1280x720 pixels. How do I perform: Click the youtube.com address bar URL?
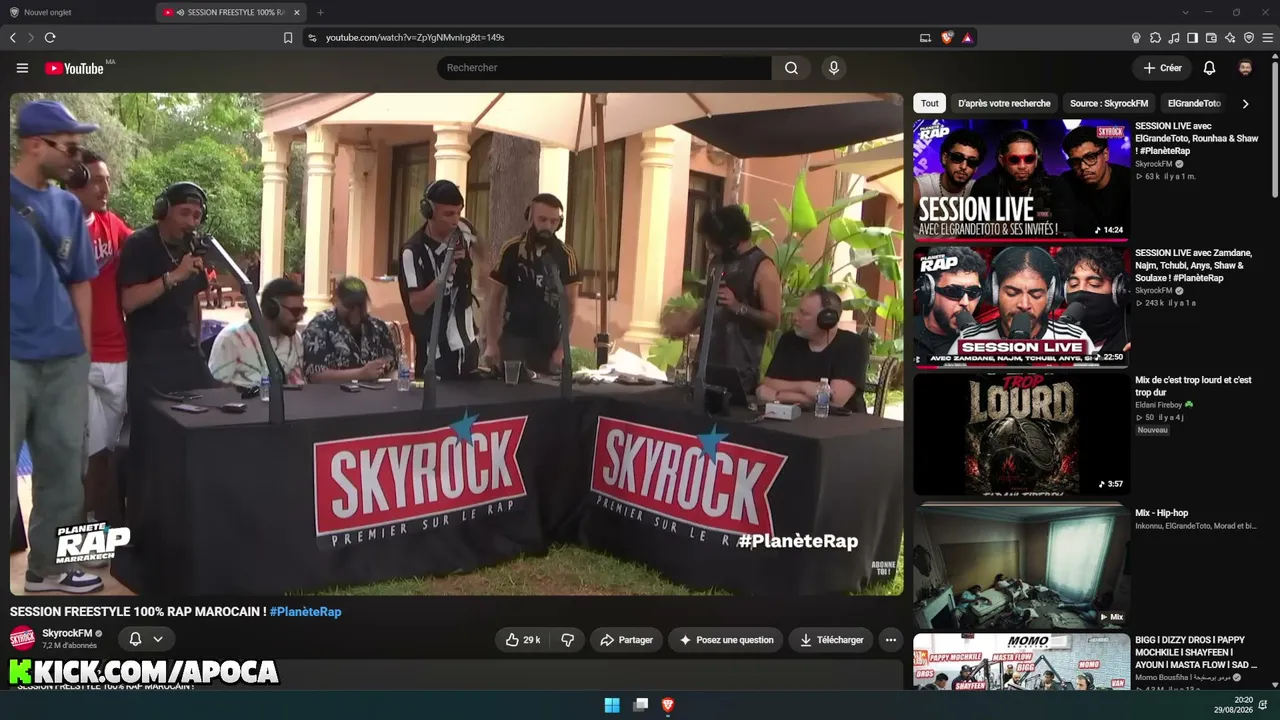pos(415,38)
